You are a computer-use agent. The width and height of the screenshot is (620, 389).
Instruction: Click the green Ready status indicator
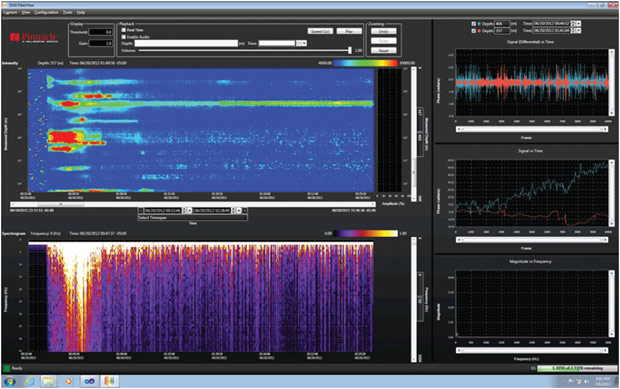[x=7, y=368]
